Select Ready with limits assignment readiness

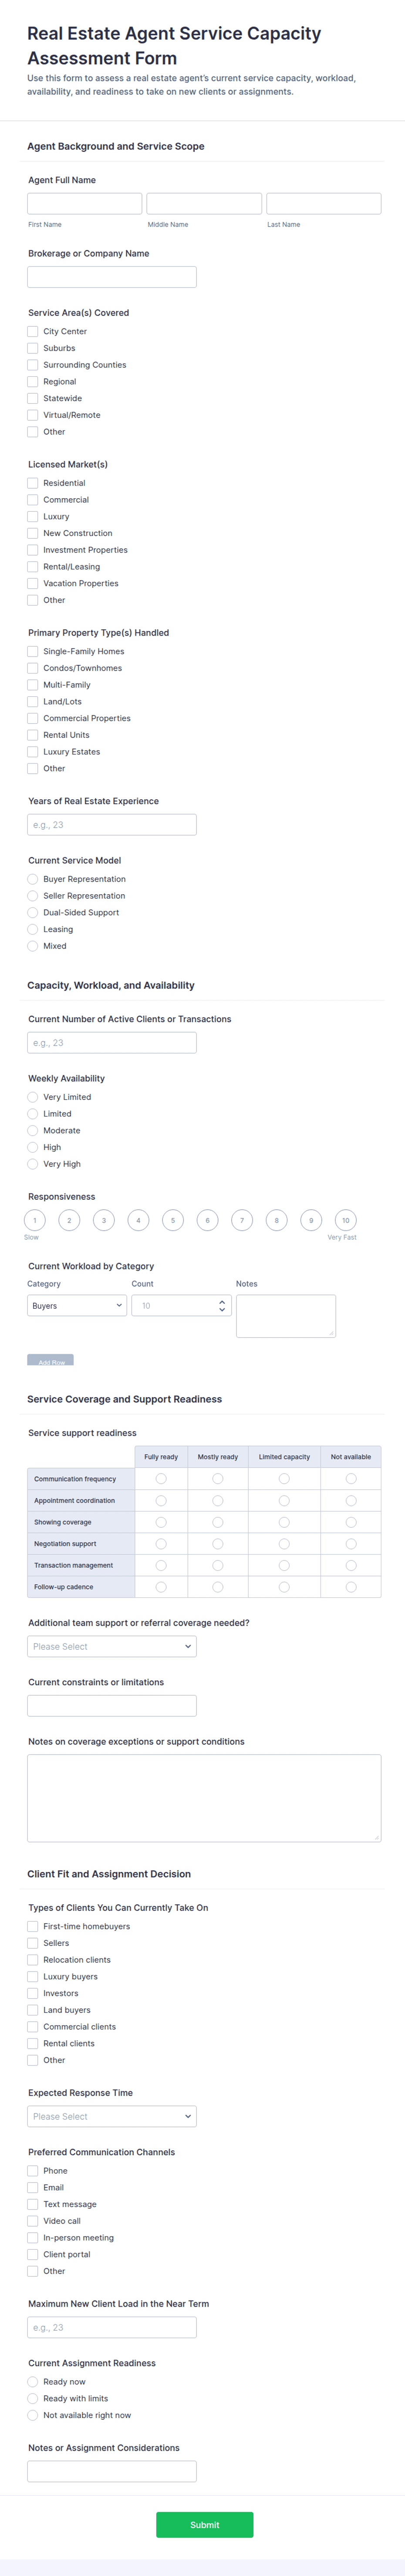33,2398
